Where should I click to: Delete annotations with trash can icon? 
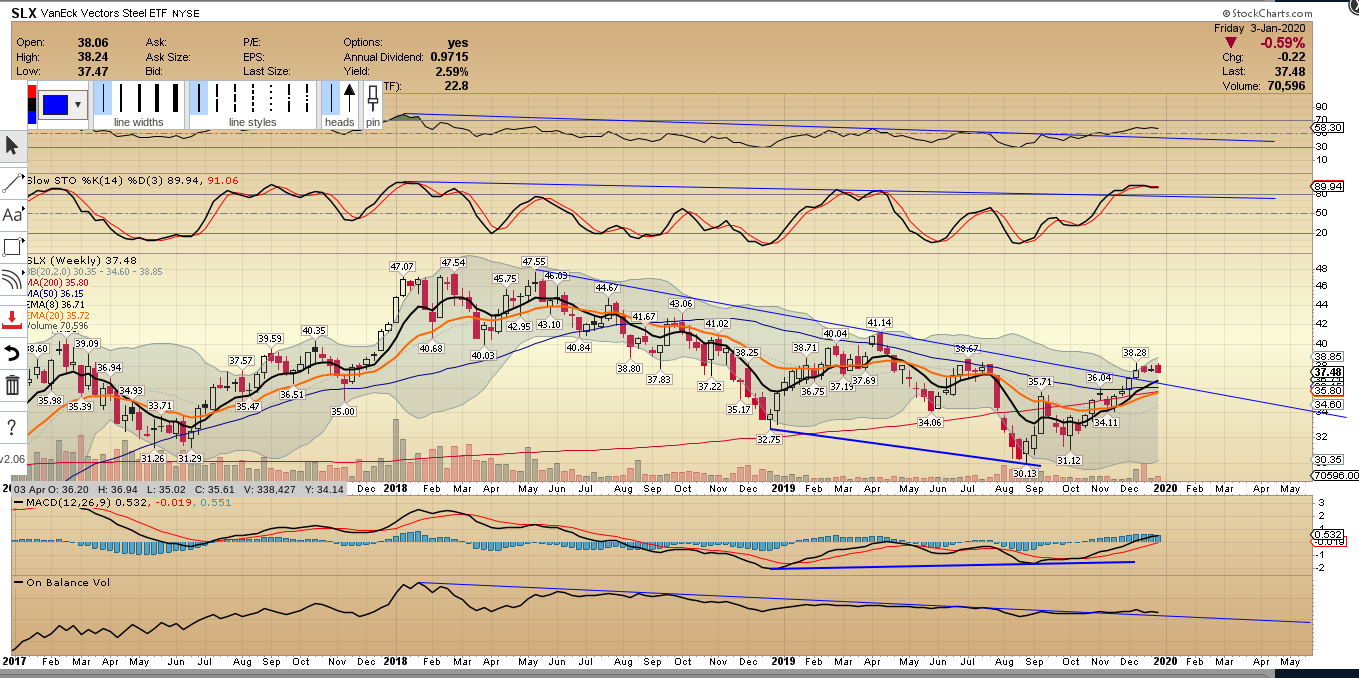tap(12, 385)
